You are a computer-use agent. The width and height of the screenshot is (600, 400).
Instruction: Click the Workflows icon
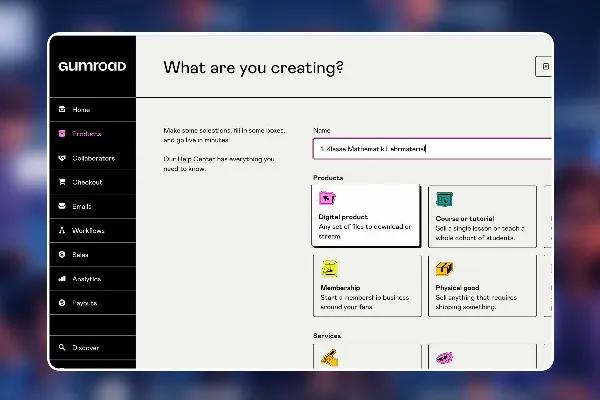[62, 230]
